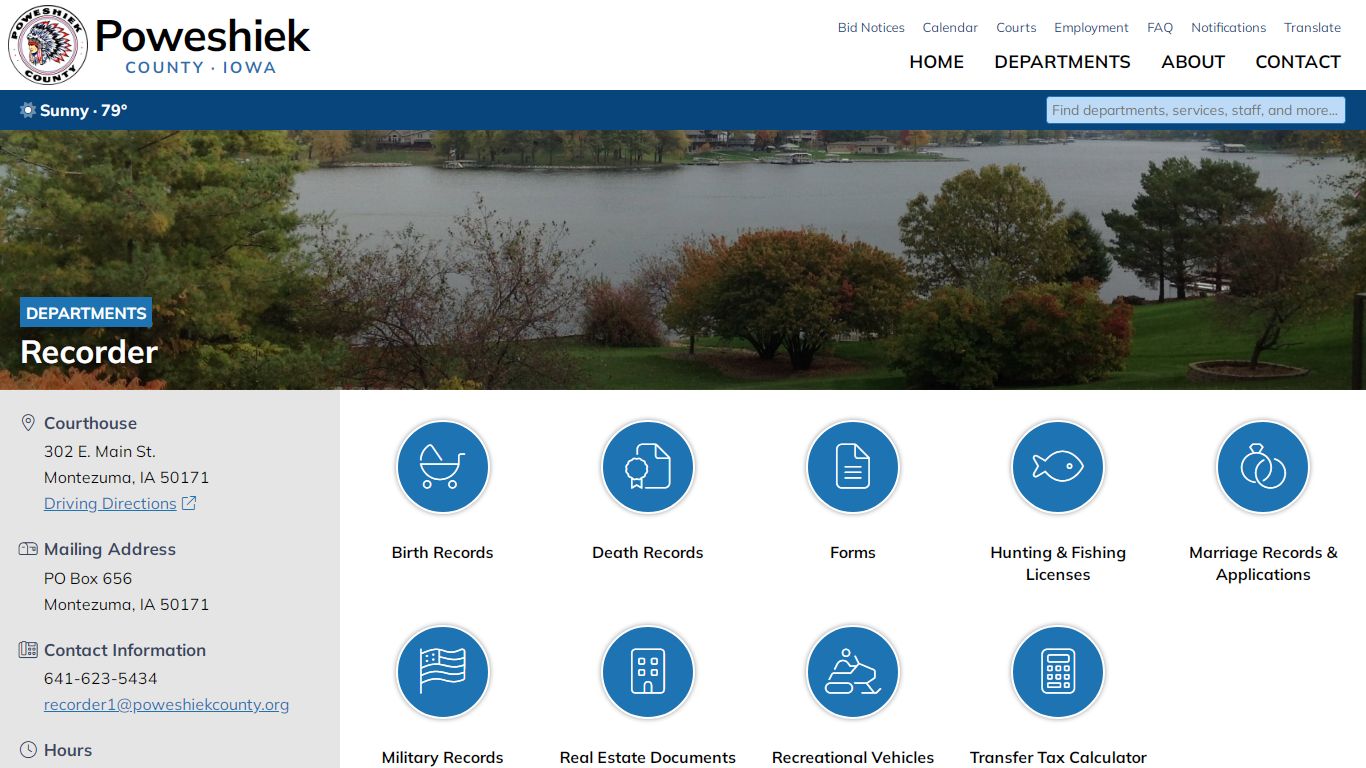Click the Recreational Vehicles label
The height and width of the screenshot is (768, 1366).
click(852, 757)
